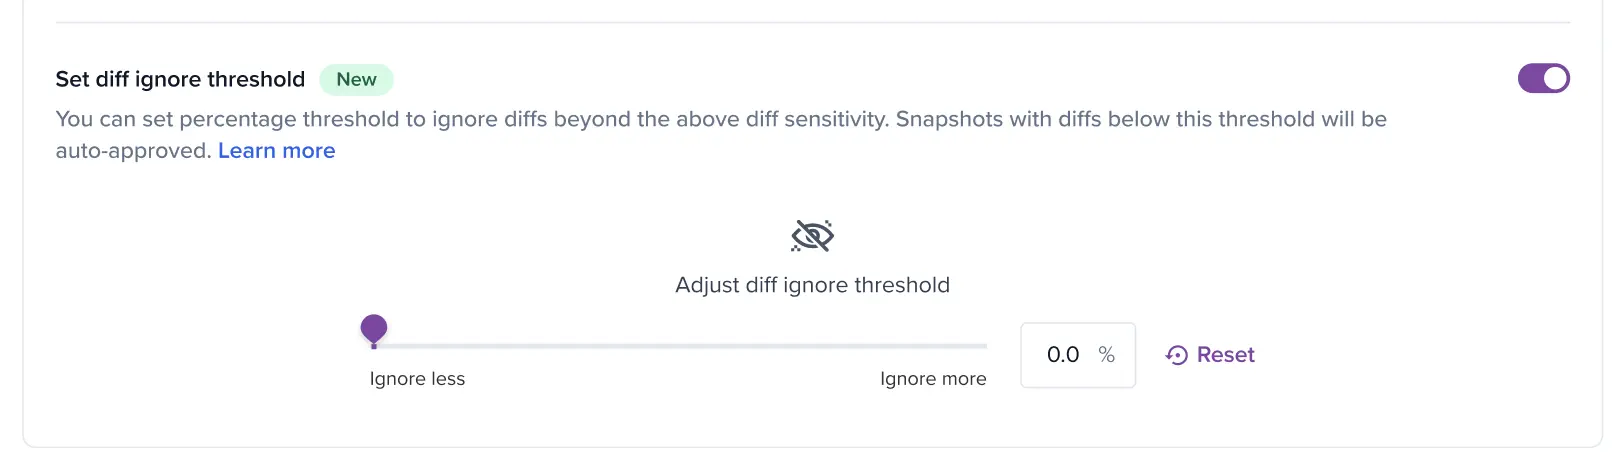The image size is (1616, 470).
Task: Click the threshold description paragraph text
Action: 720,119
